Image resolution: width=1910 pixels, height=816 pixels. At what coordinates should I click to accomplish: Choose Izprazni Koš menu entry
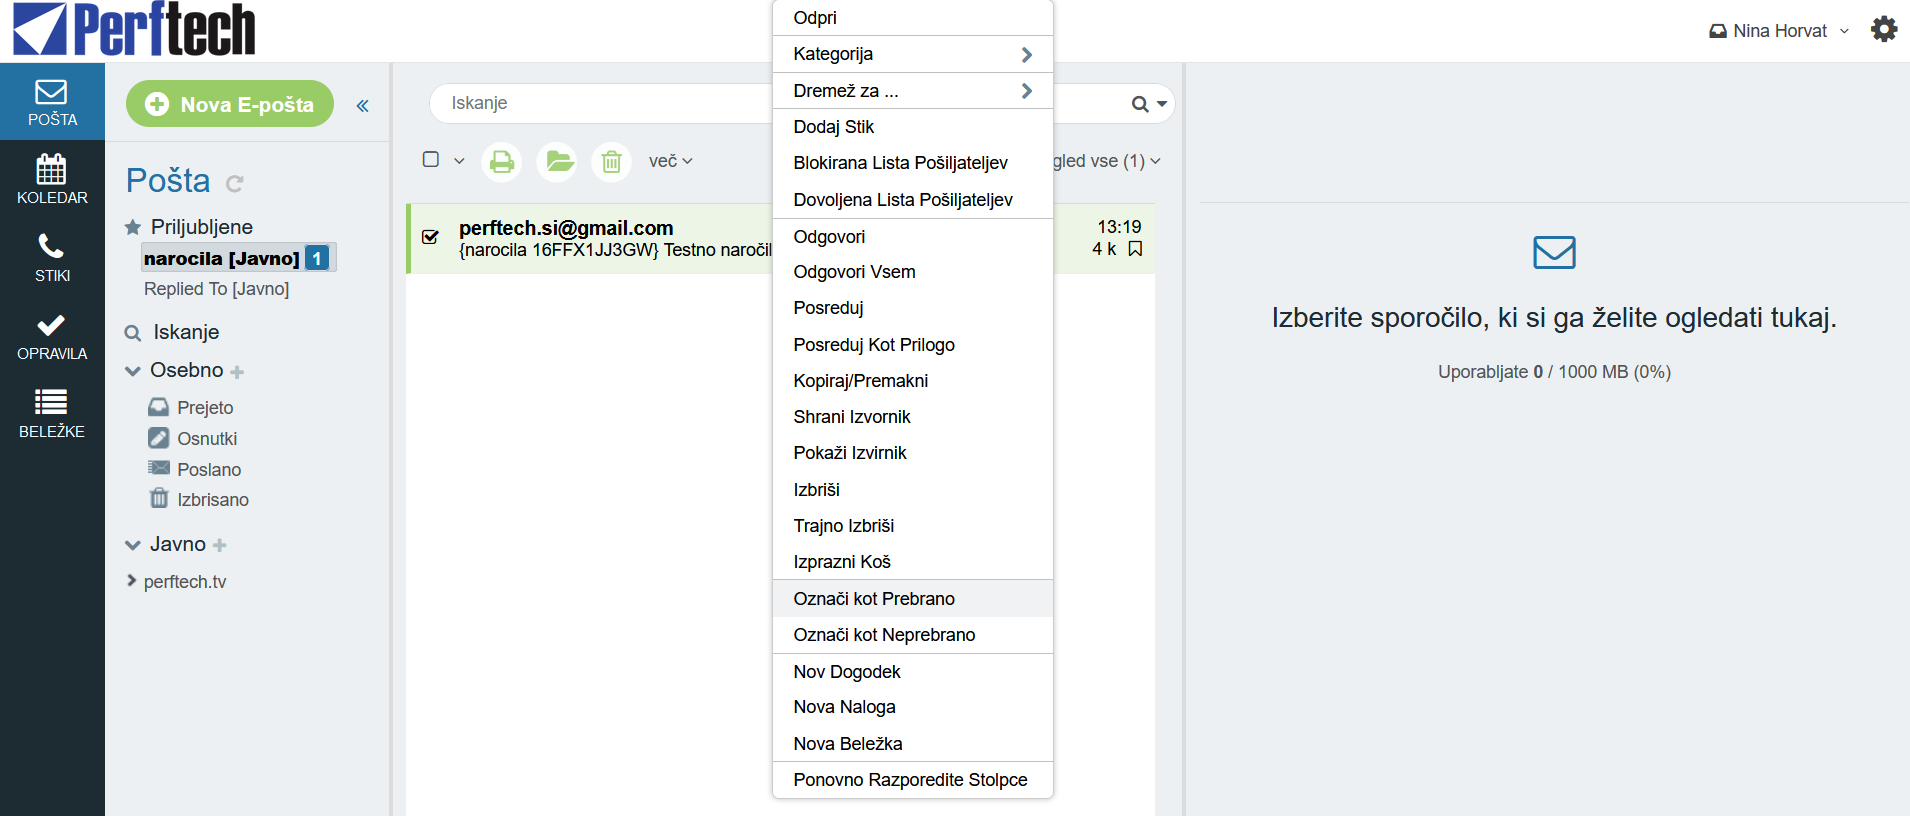[x=913, y=562]
